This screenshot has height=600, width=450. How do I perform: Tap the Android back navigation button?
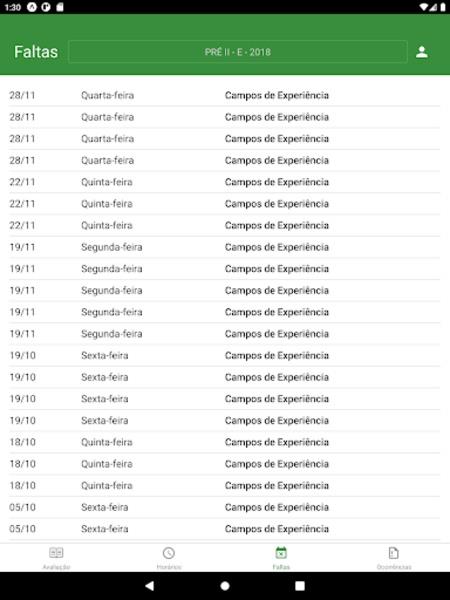150,585
